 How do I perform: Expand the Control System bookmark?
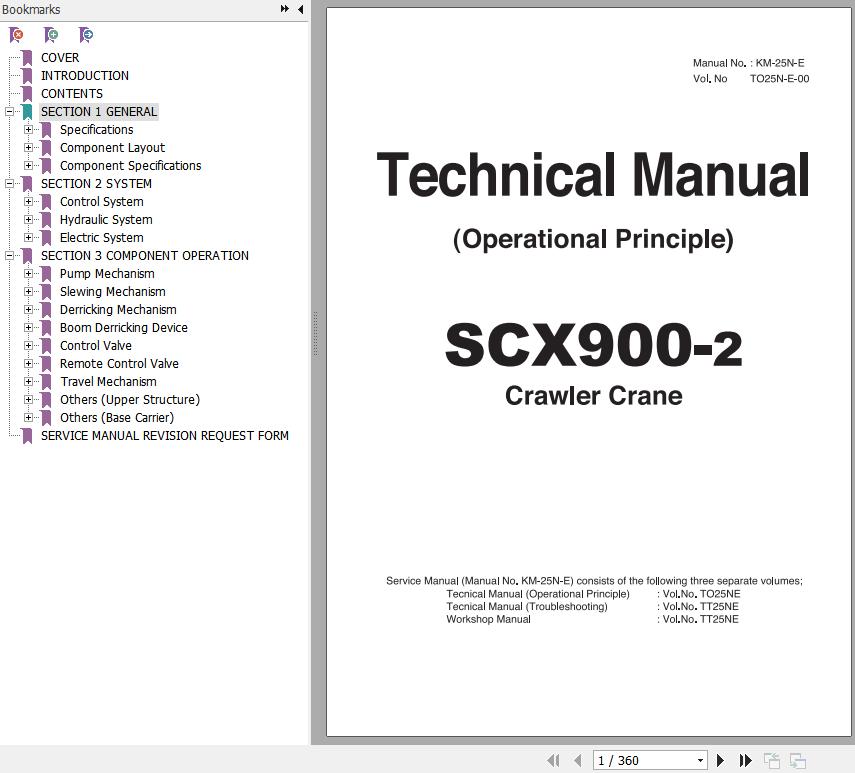tap(28, 202)
